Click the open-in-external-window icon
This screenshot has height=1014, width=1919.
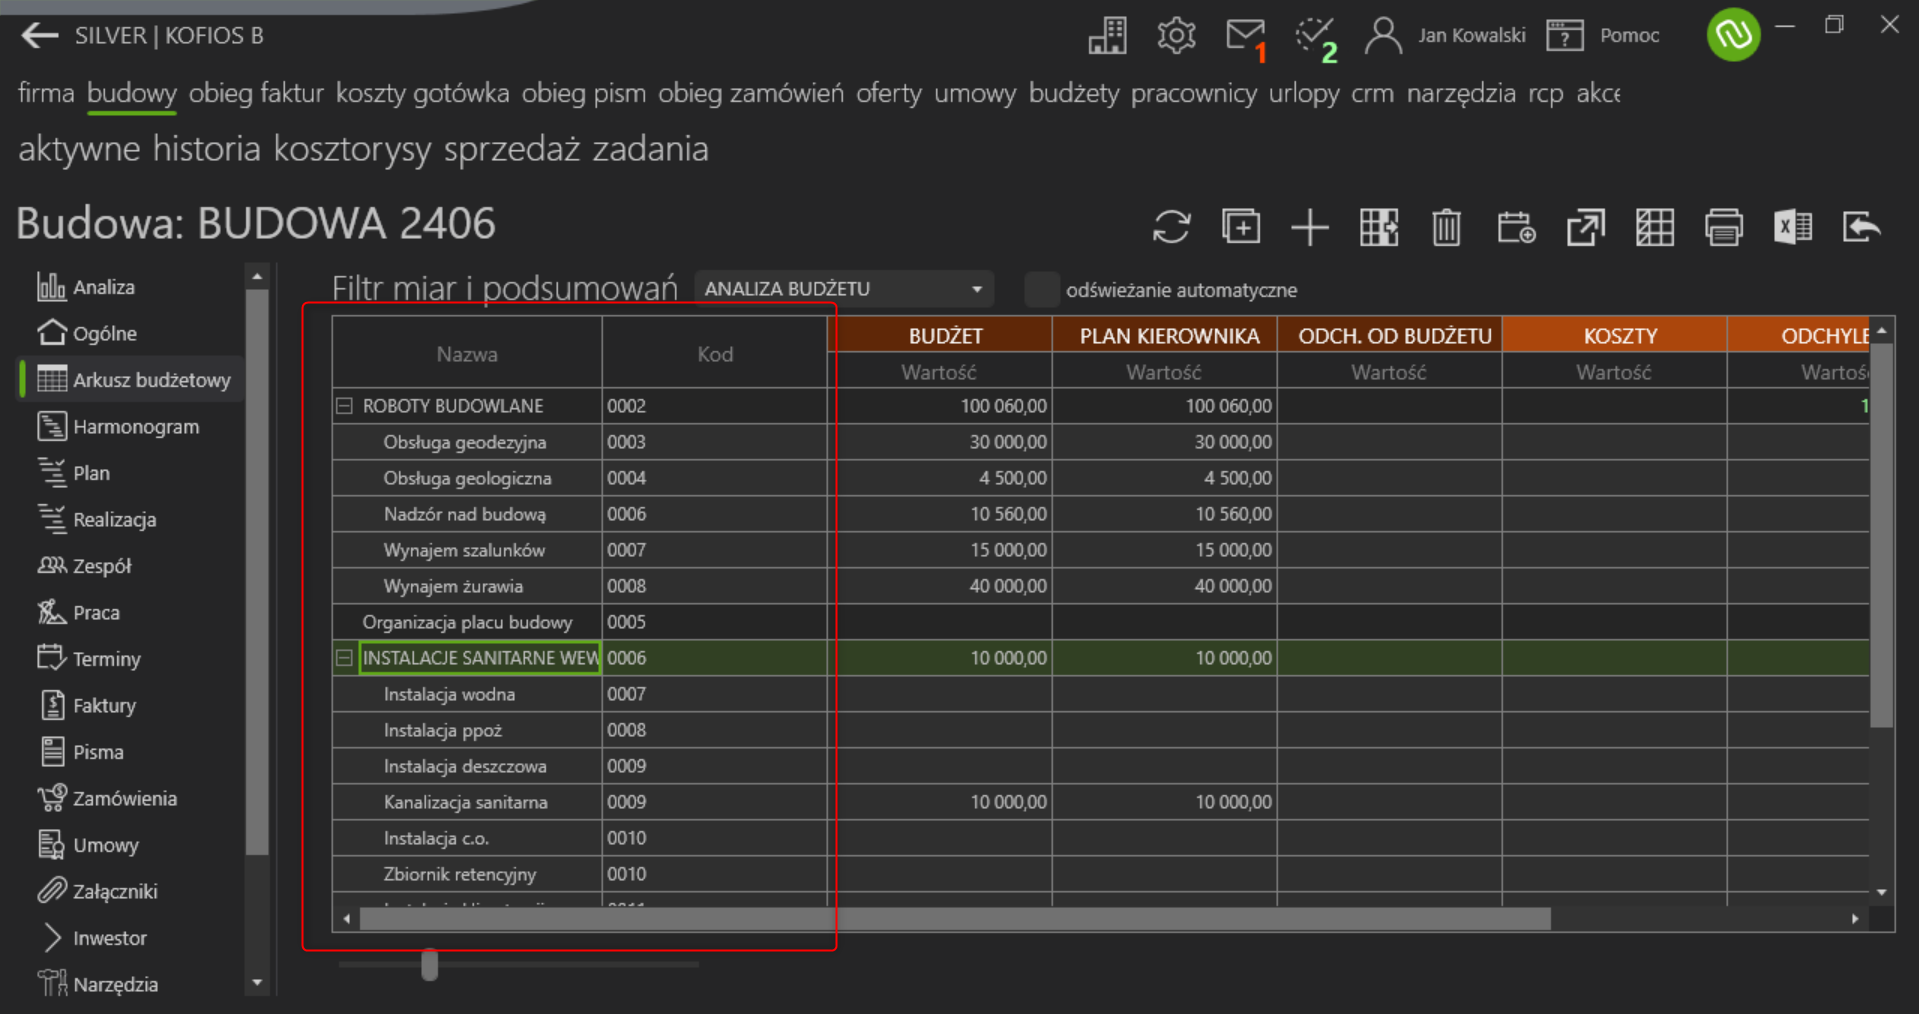tap(1585, 227)
